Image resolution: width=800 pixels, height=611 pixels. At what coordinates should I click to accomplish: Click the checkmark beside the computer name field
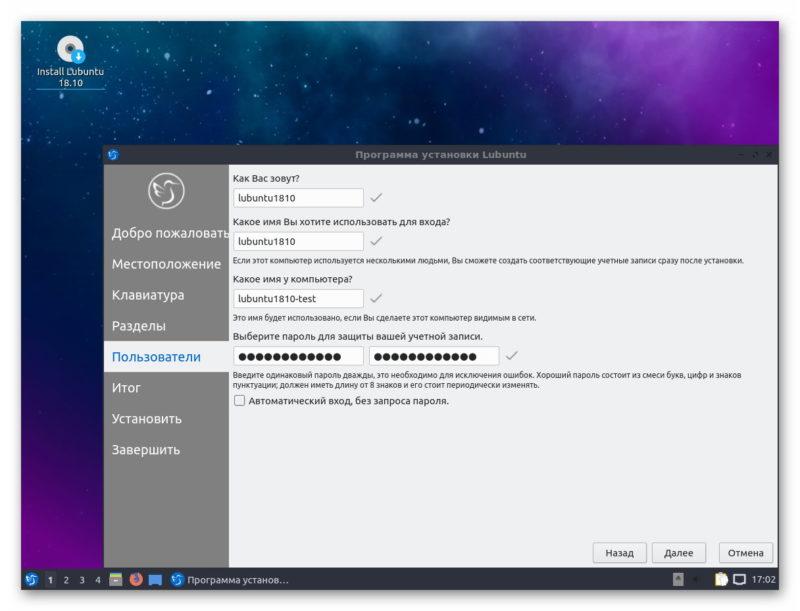[376, 298]
